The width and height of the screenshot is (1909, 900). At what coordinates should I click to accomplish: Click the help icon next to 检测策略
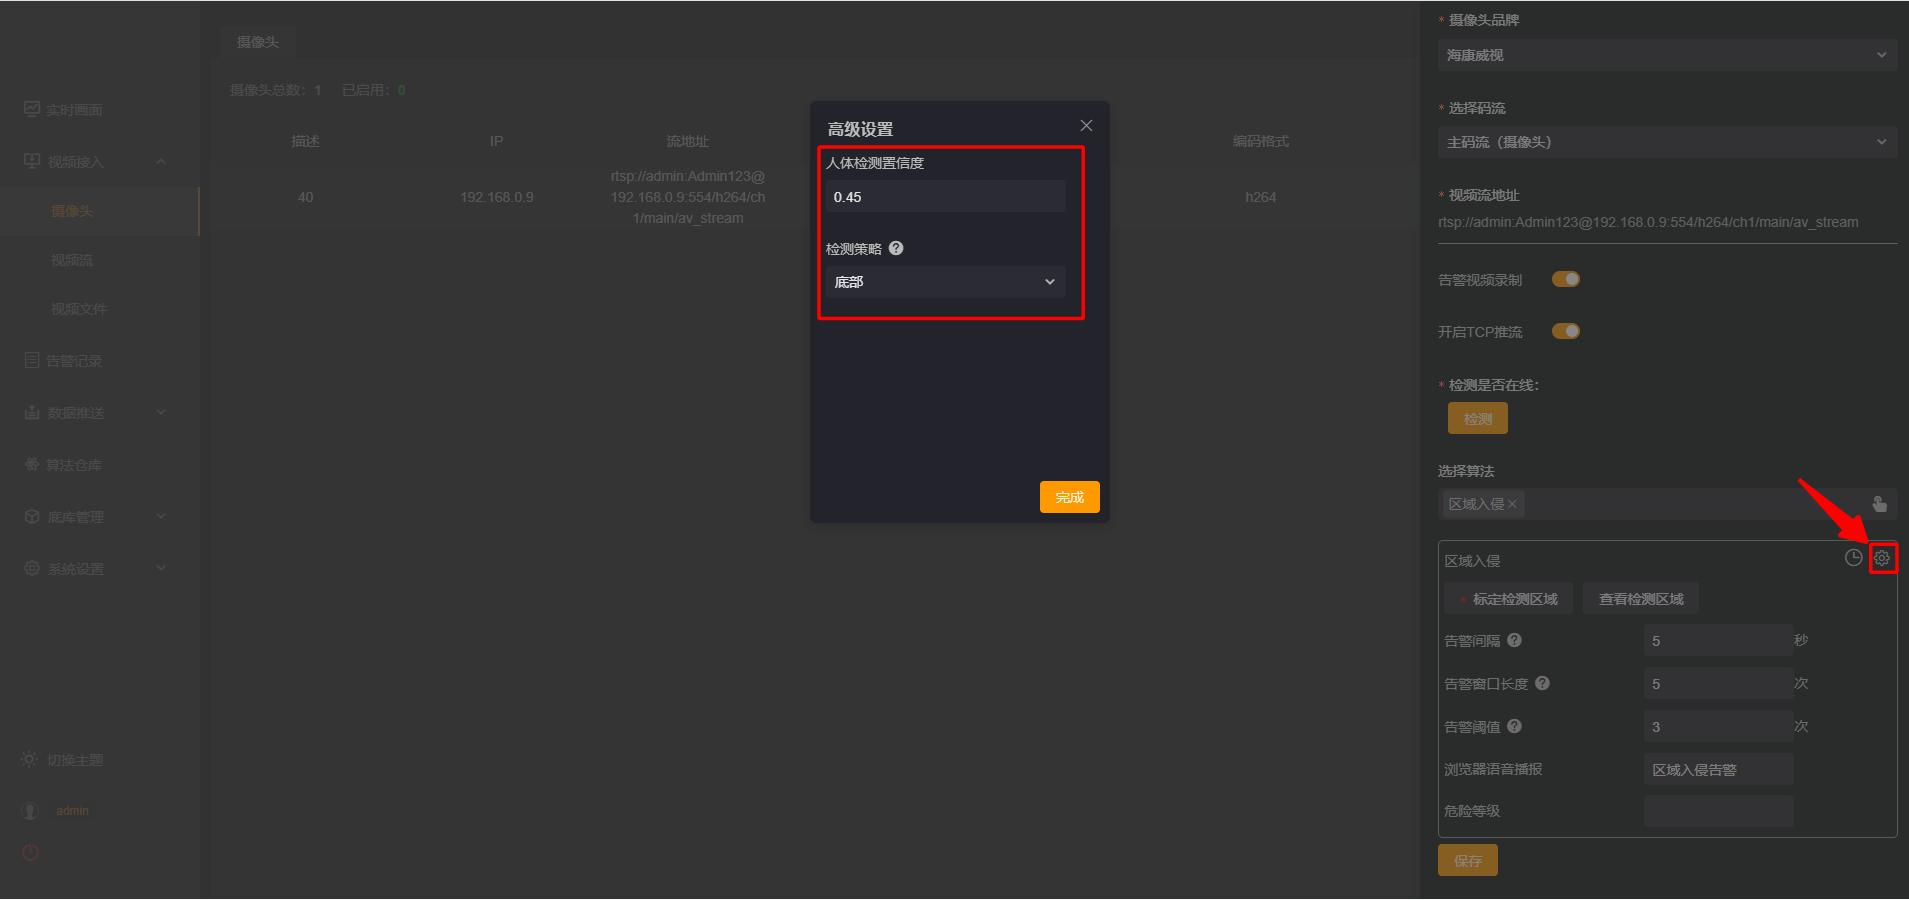coord(896,248)
